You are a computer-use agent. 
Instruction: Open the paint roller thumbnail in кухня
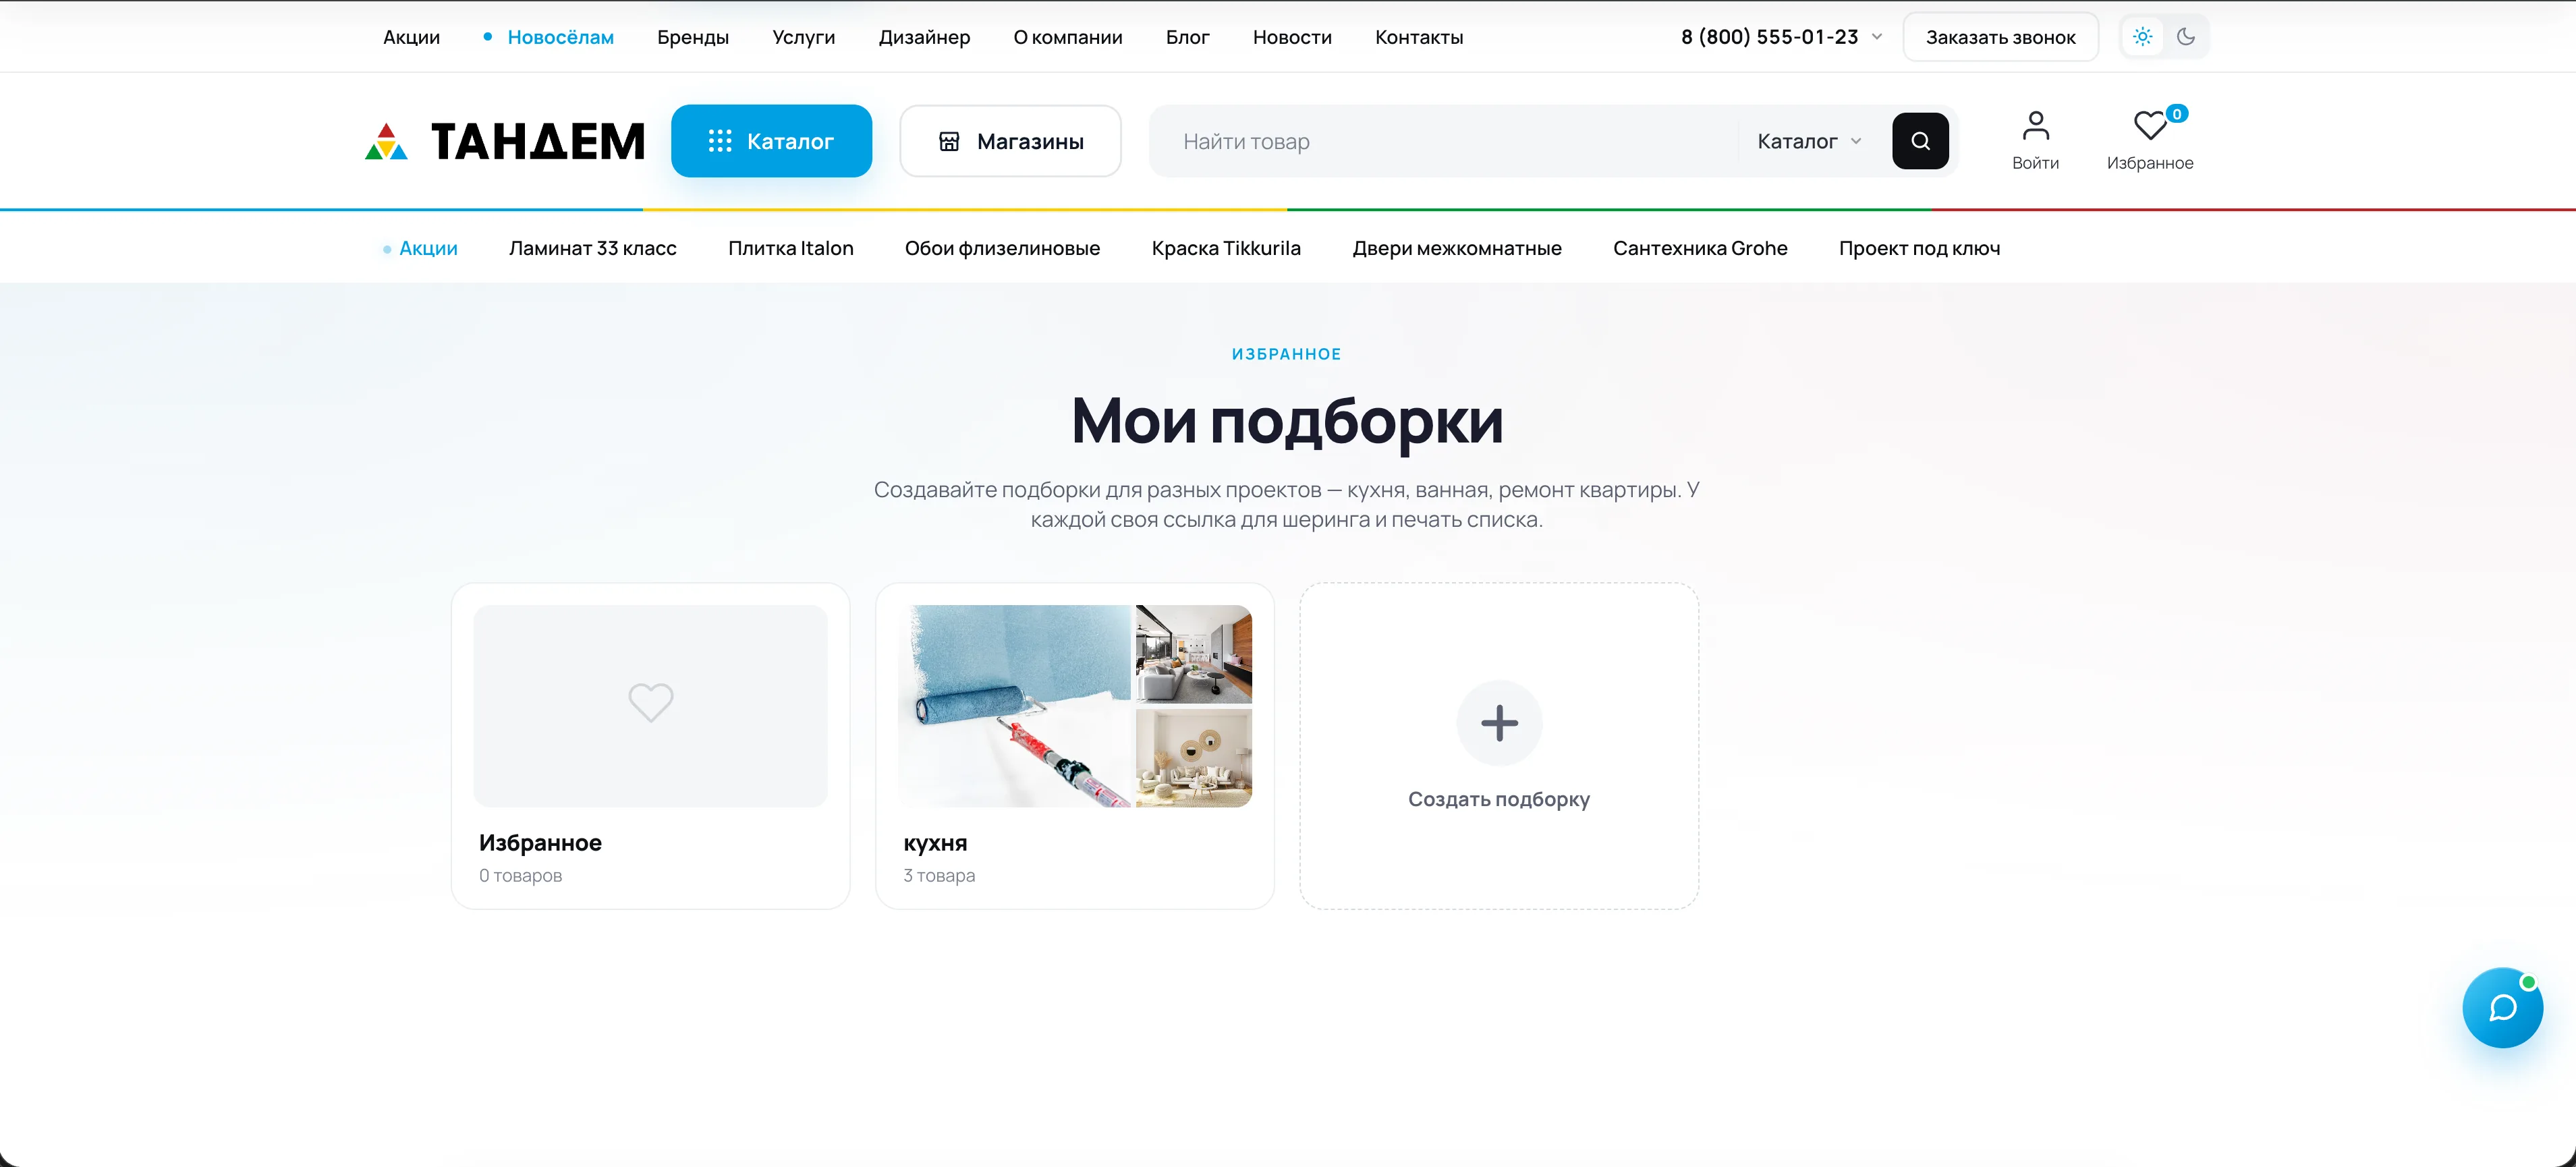pos(1014,706)
